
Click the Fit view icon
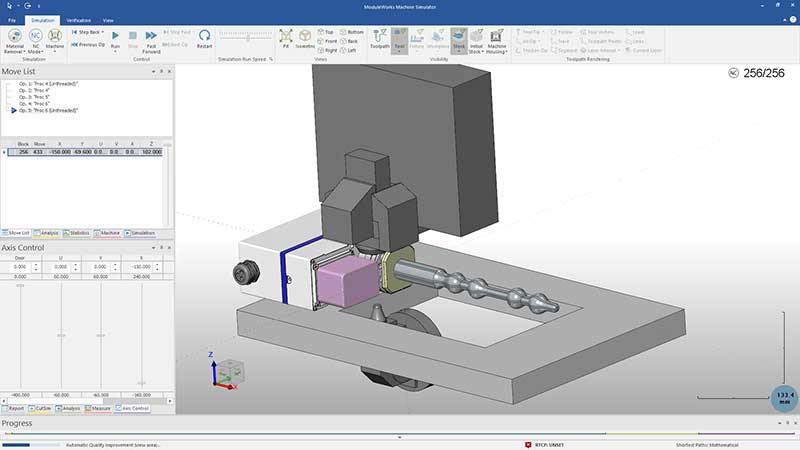point(285,38)
